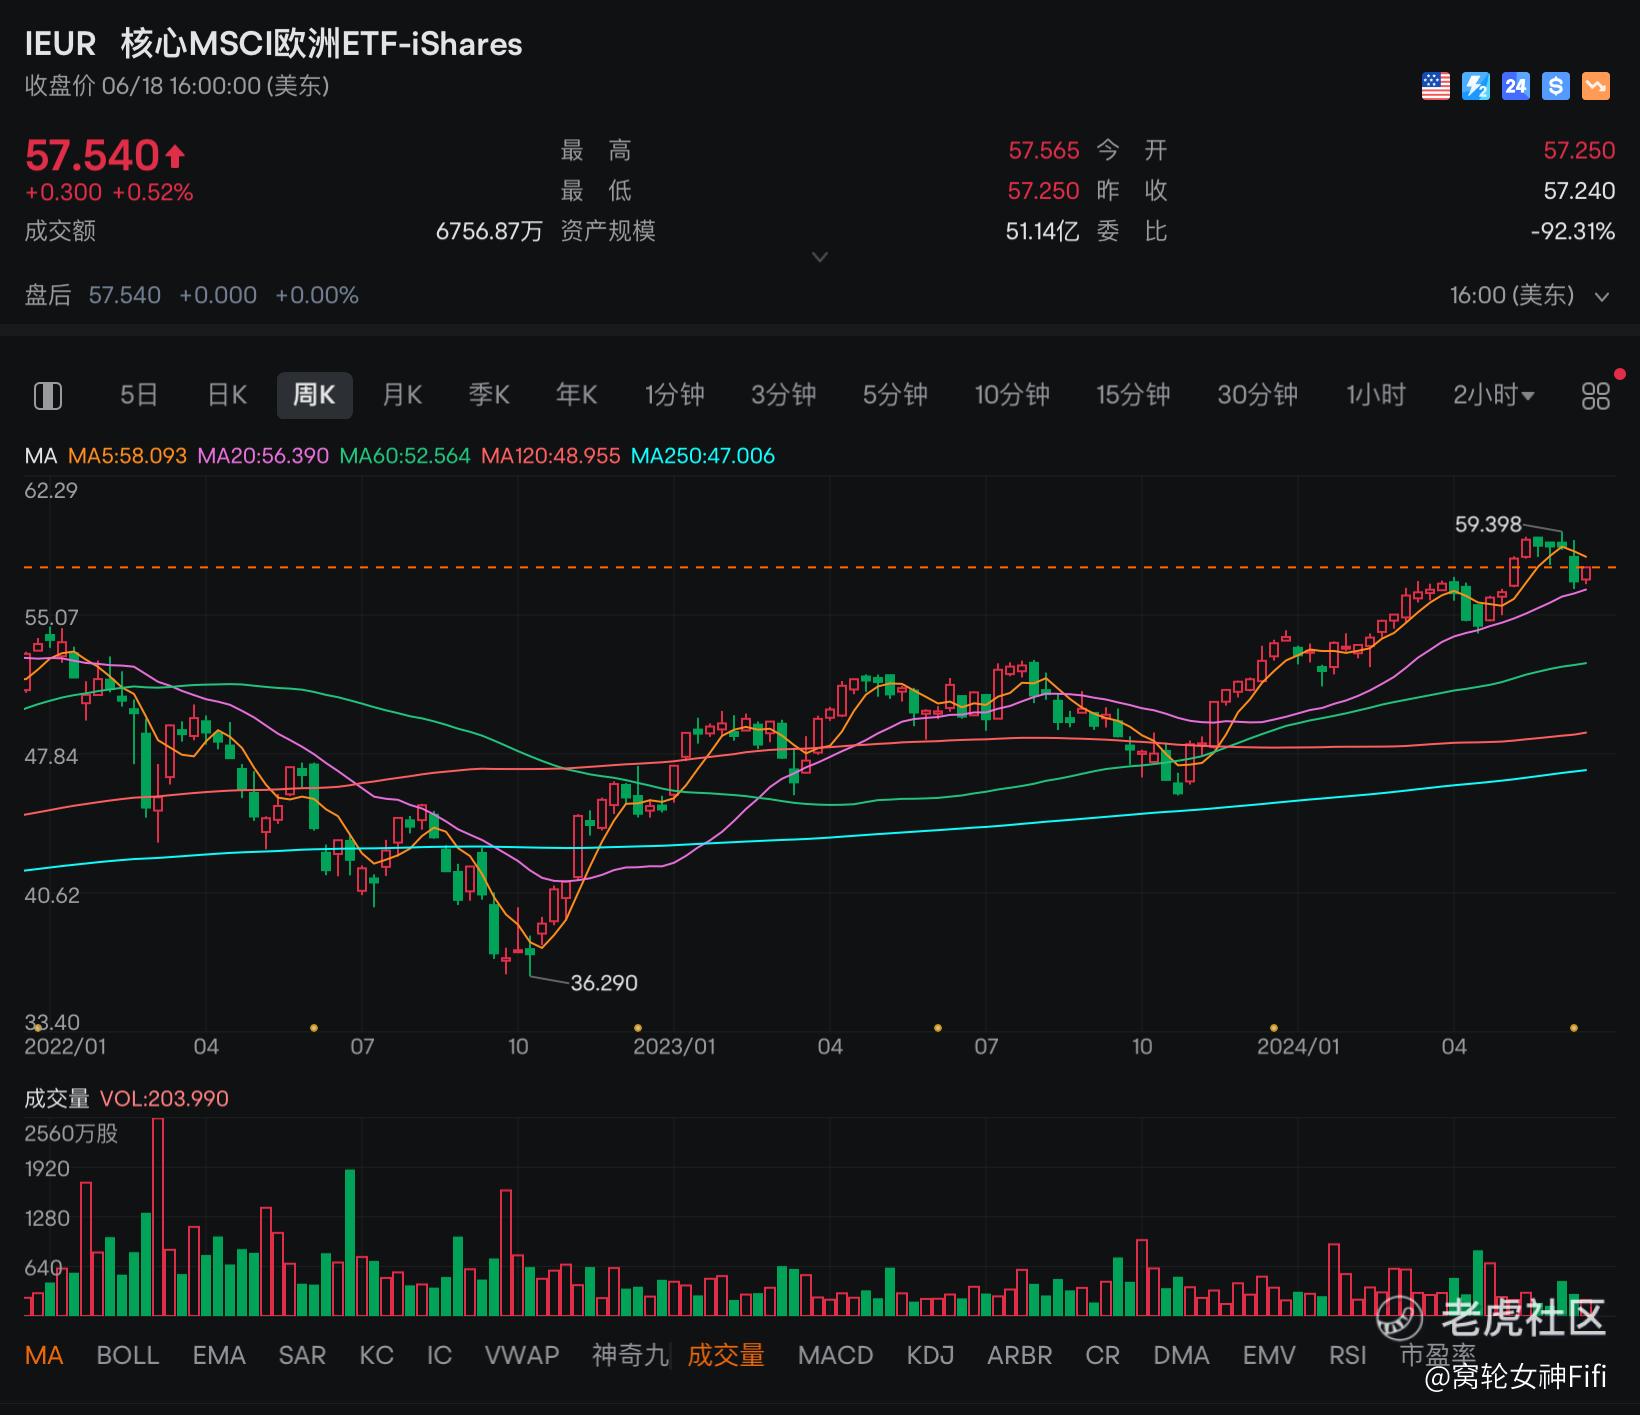This screenshot has height=1415, width=1640.
Task: Select the KDJ indicator
Action: 930,1355
